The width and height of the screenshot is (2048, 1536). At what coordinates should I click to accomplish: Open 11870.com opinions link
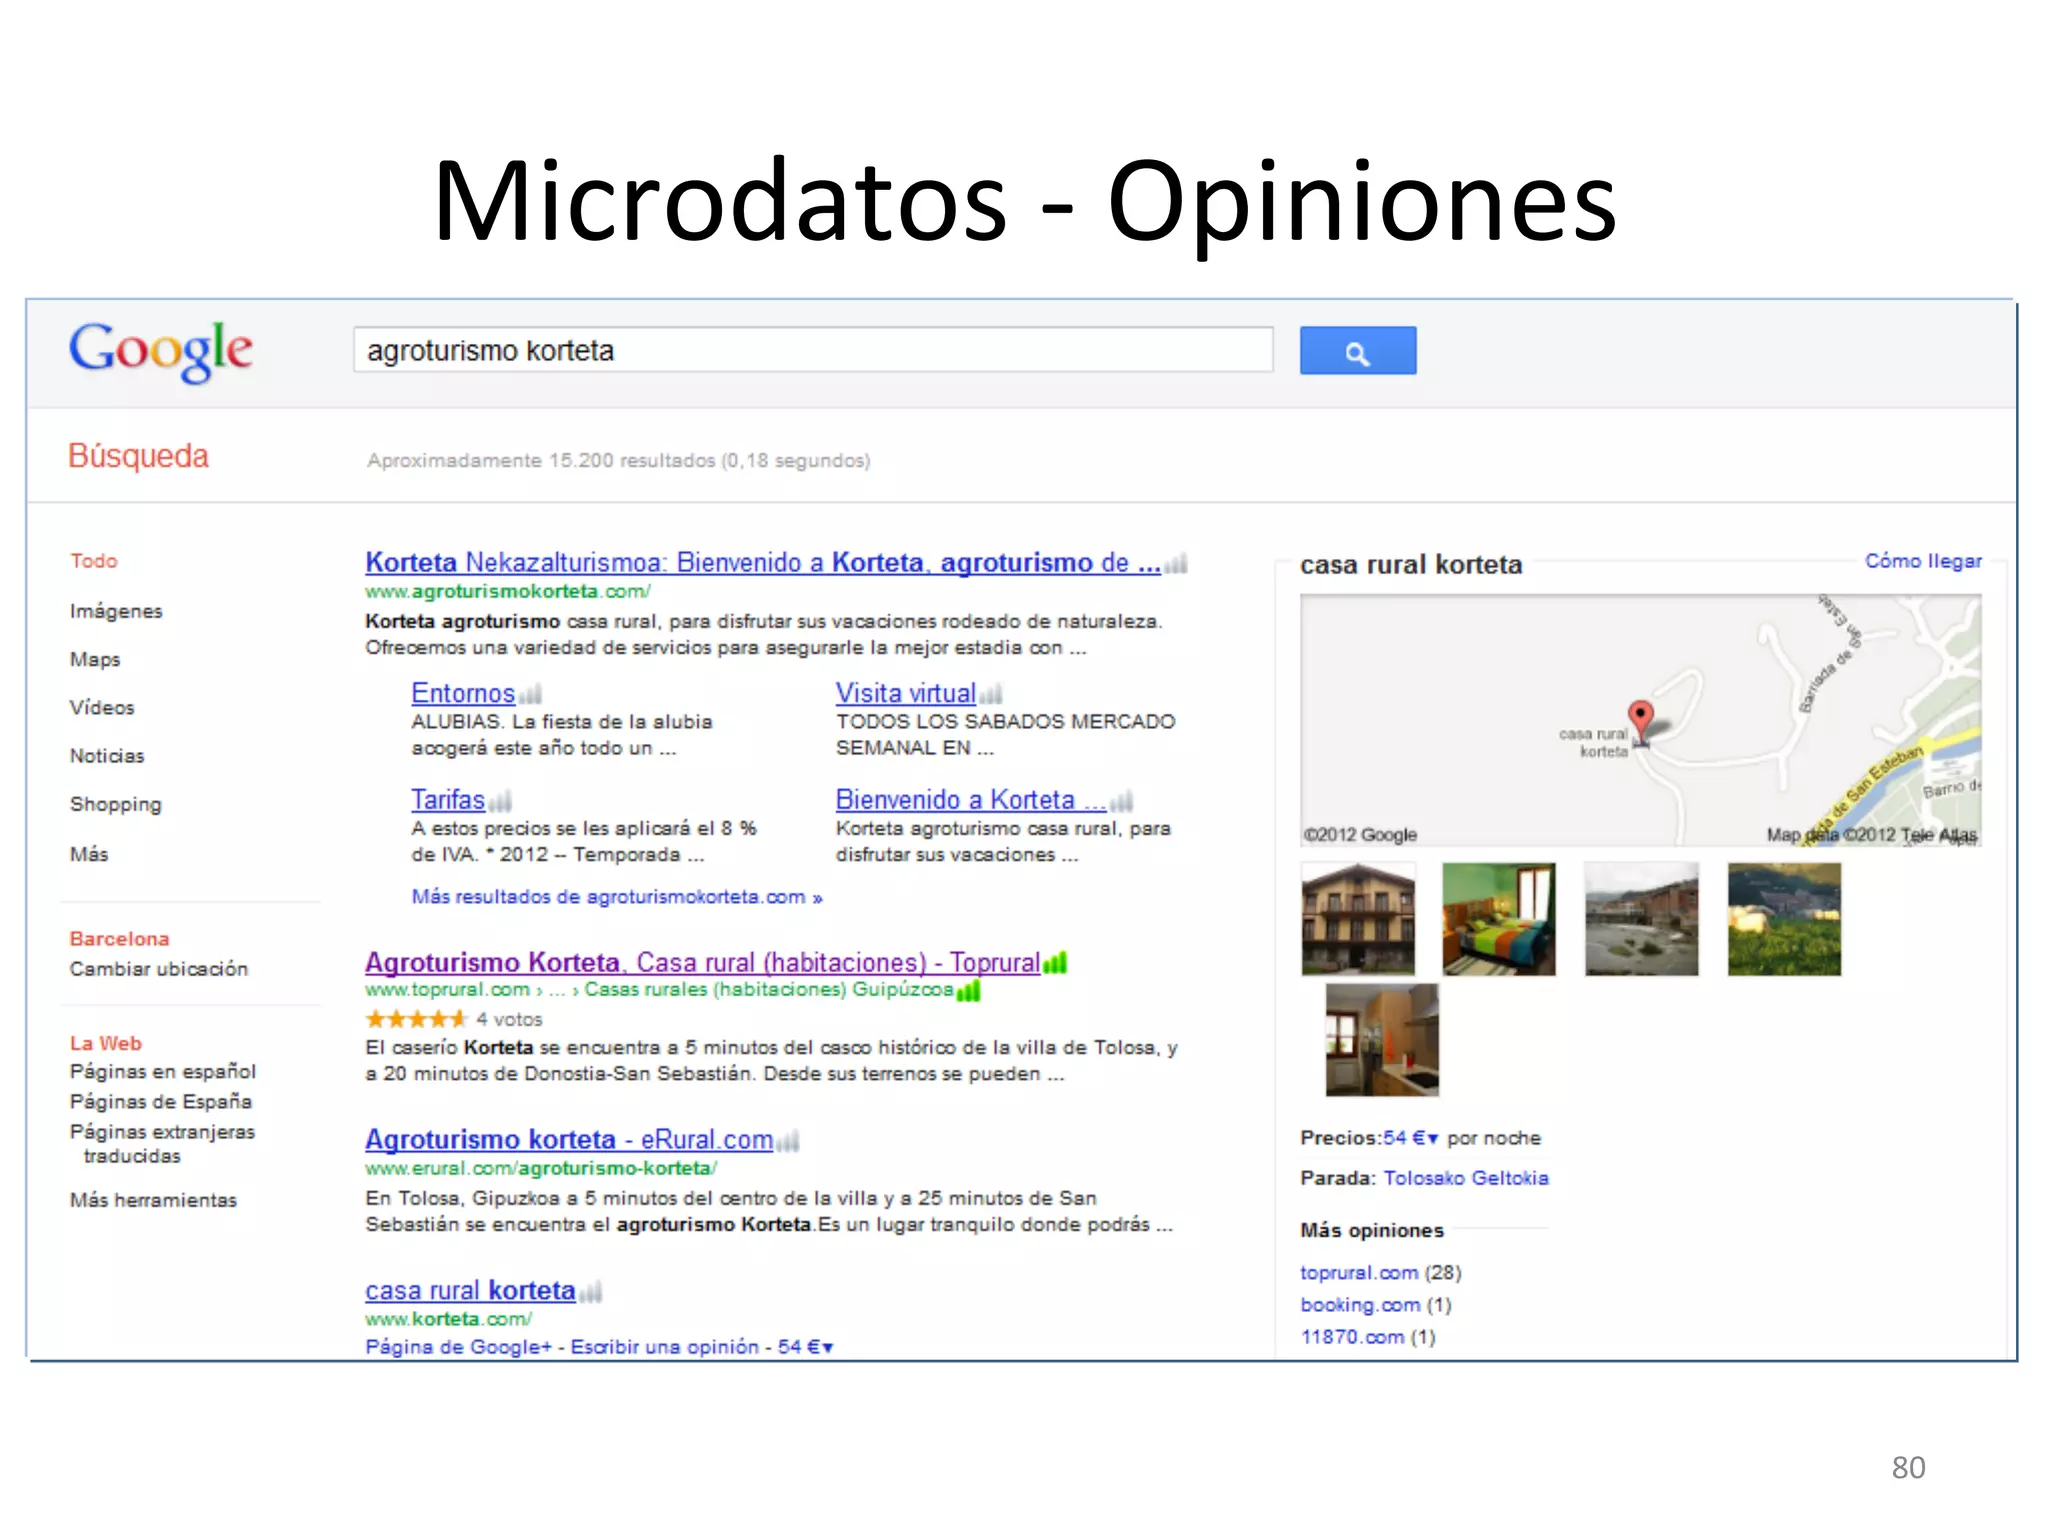[1352, 1337]
